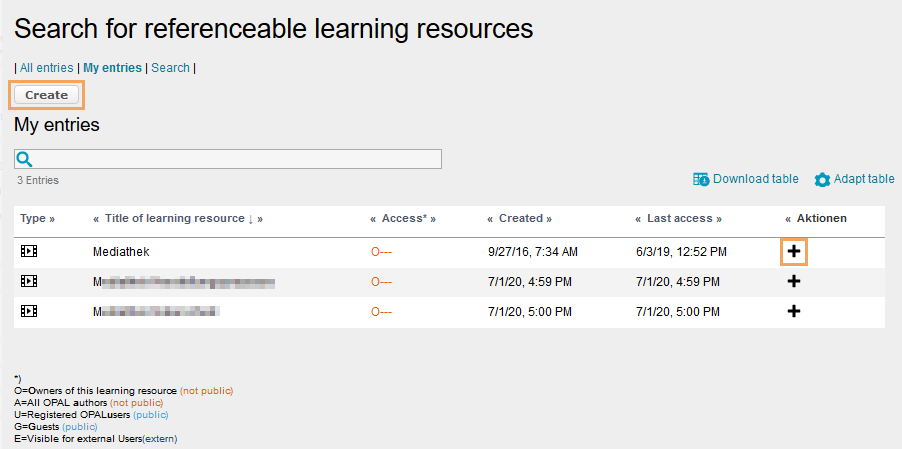Sort entries by Access column header
This screenshot has width=902, height=449.
(402, 218)
